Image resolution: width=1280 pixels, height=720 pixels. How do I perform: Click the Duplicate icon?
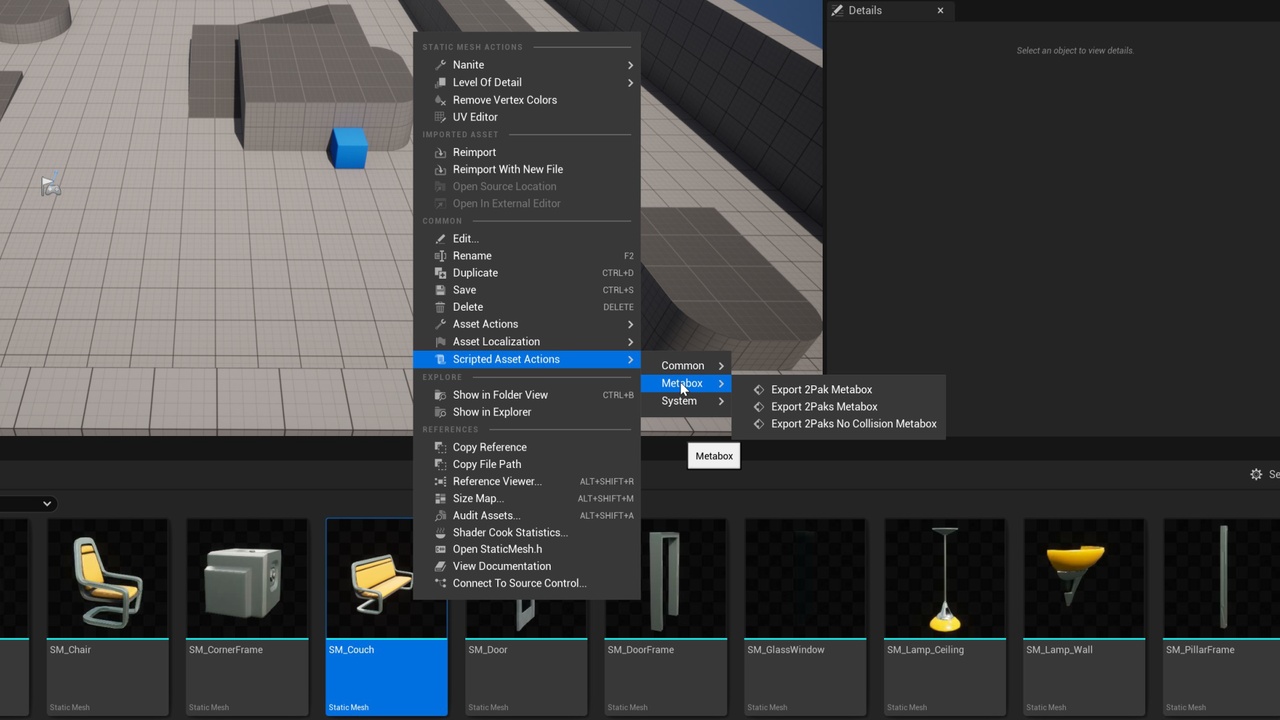pyautogui.click(x=440, y=273)
